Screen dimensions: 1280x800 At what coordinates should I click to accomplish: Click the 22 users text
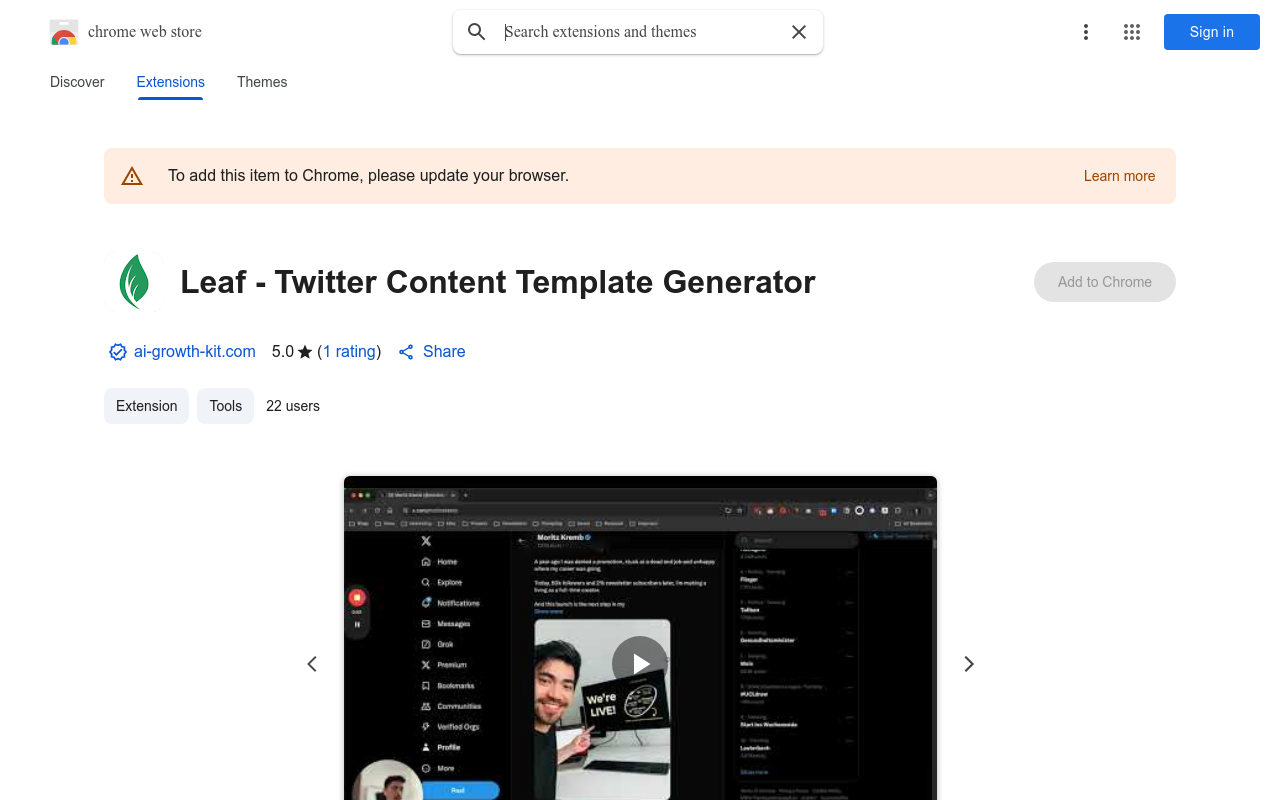coord(293,406)
